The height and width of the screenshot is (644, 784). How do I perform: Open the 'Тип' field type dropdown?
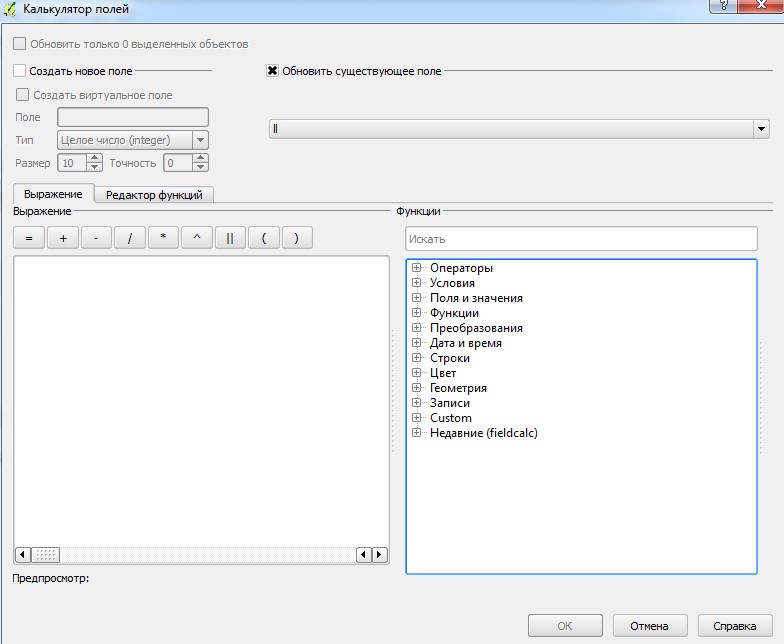133,140
